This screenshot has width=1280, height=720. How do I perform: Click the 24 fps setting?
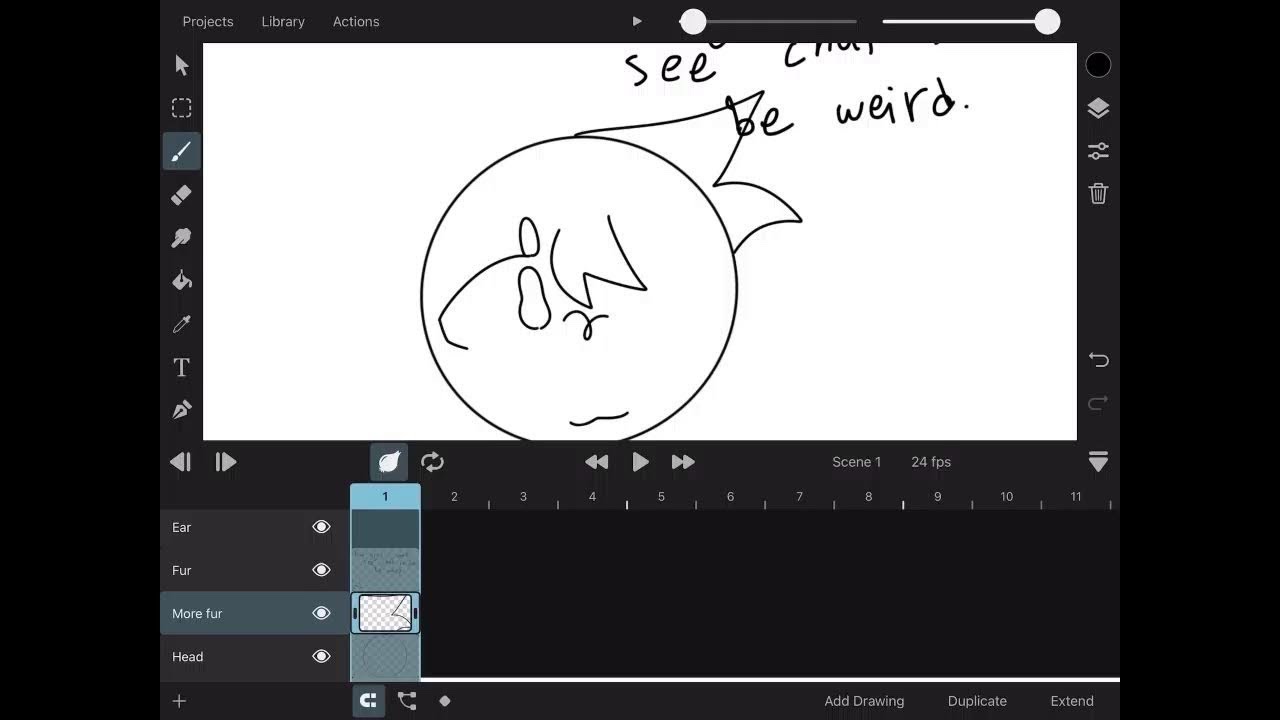[931, 462]
